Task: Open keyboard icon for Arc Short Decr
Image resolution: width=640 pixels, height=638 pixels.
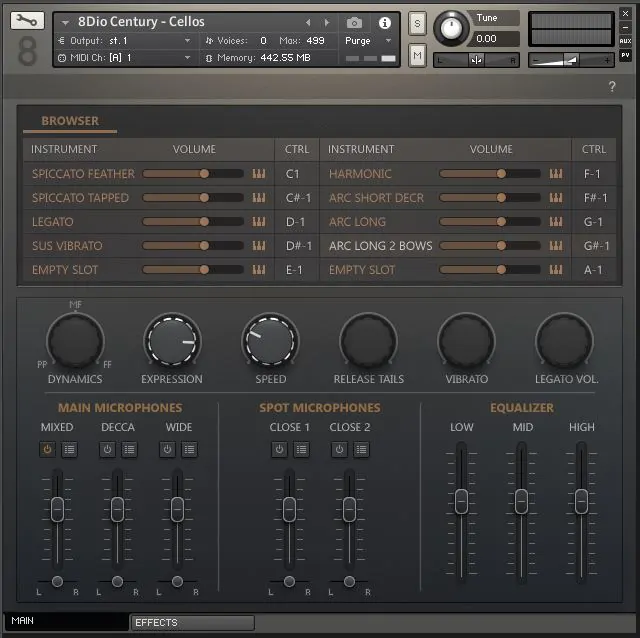Action: 556,198
